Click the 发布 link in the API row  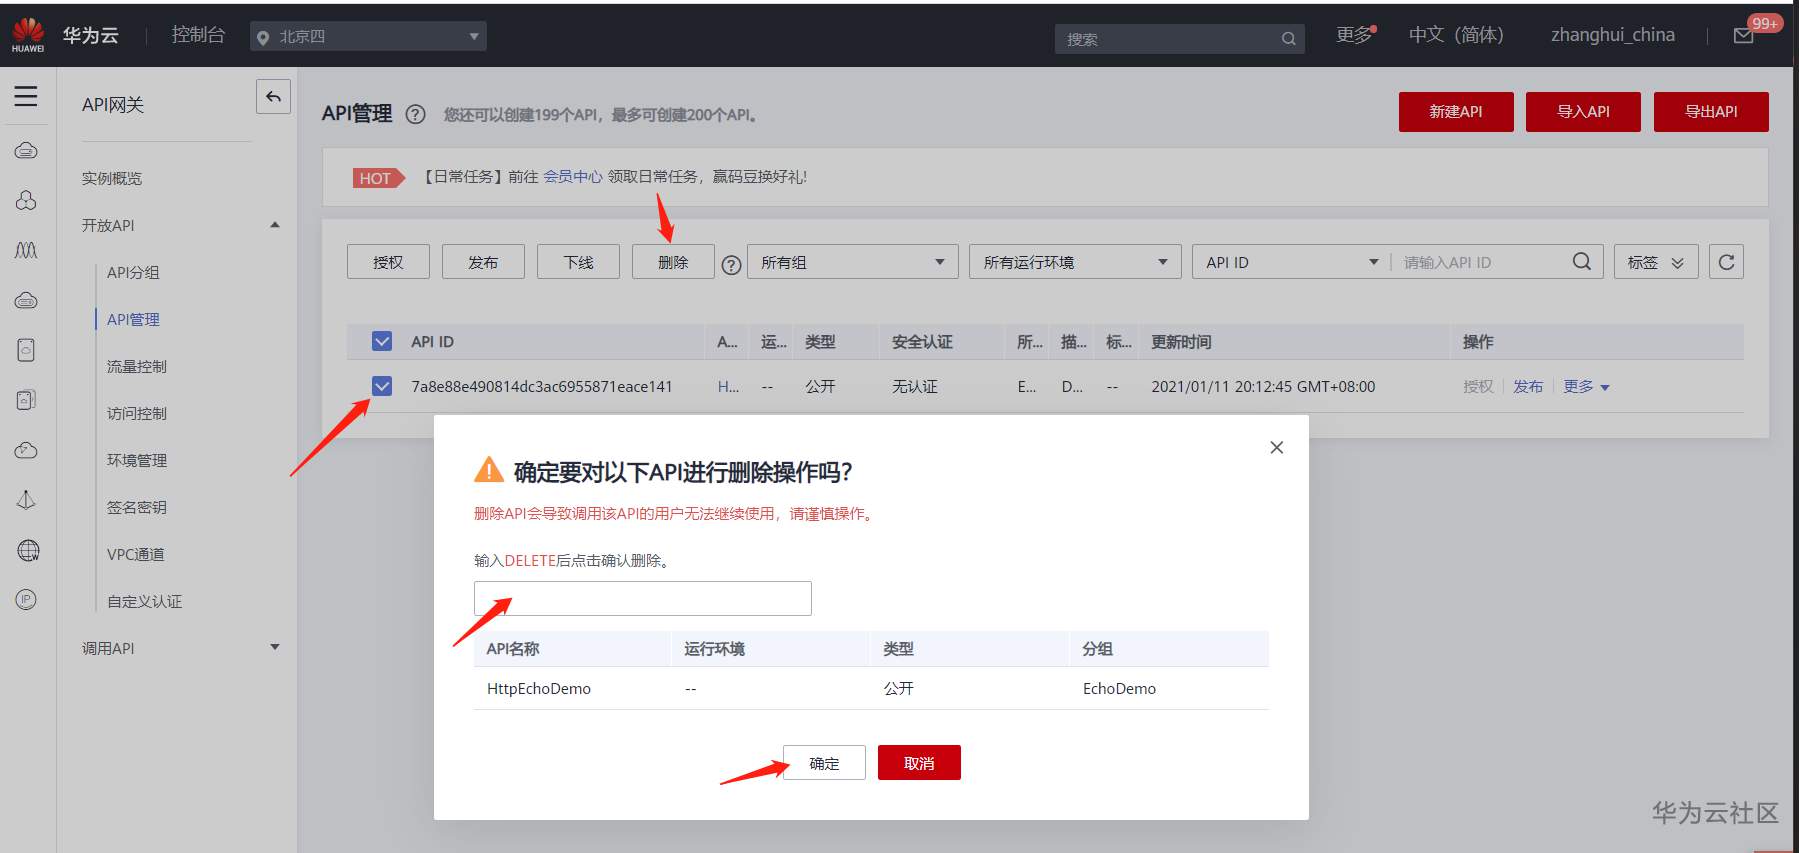1528,387
